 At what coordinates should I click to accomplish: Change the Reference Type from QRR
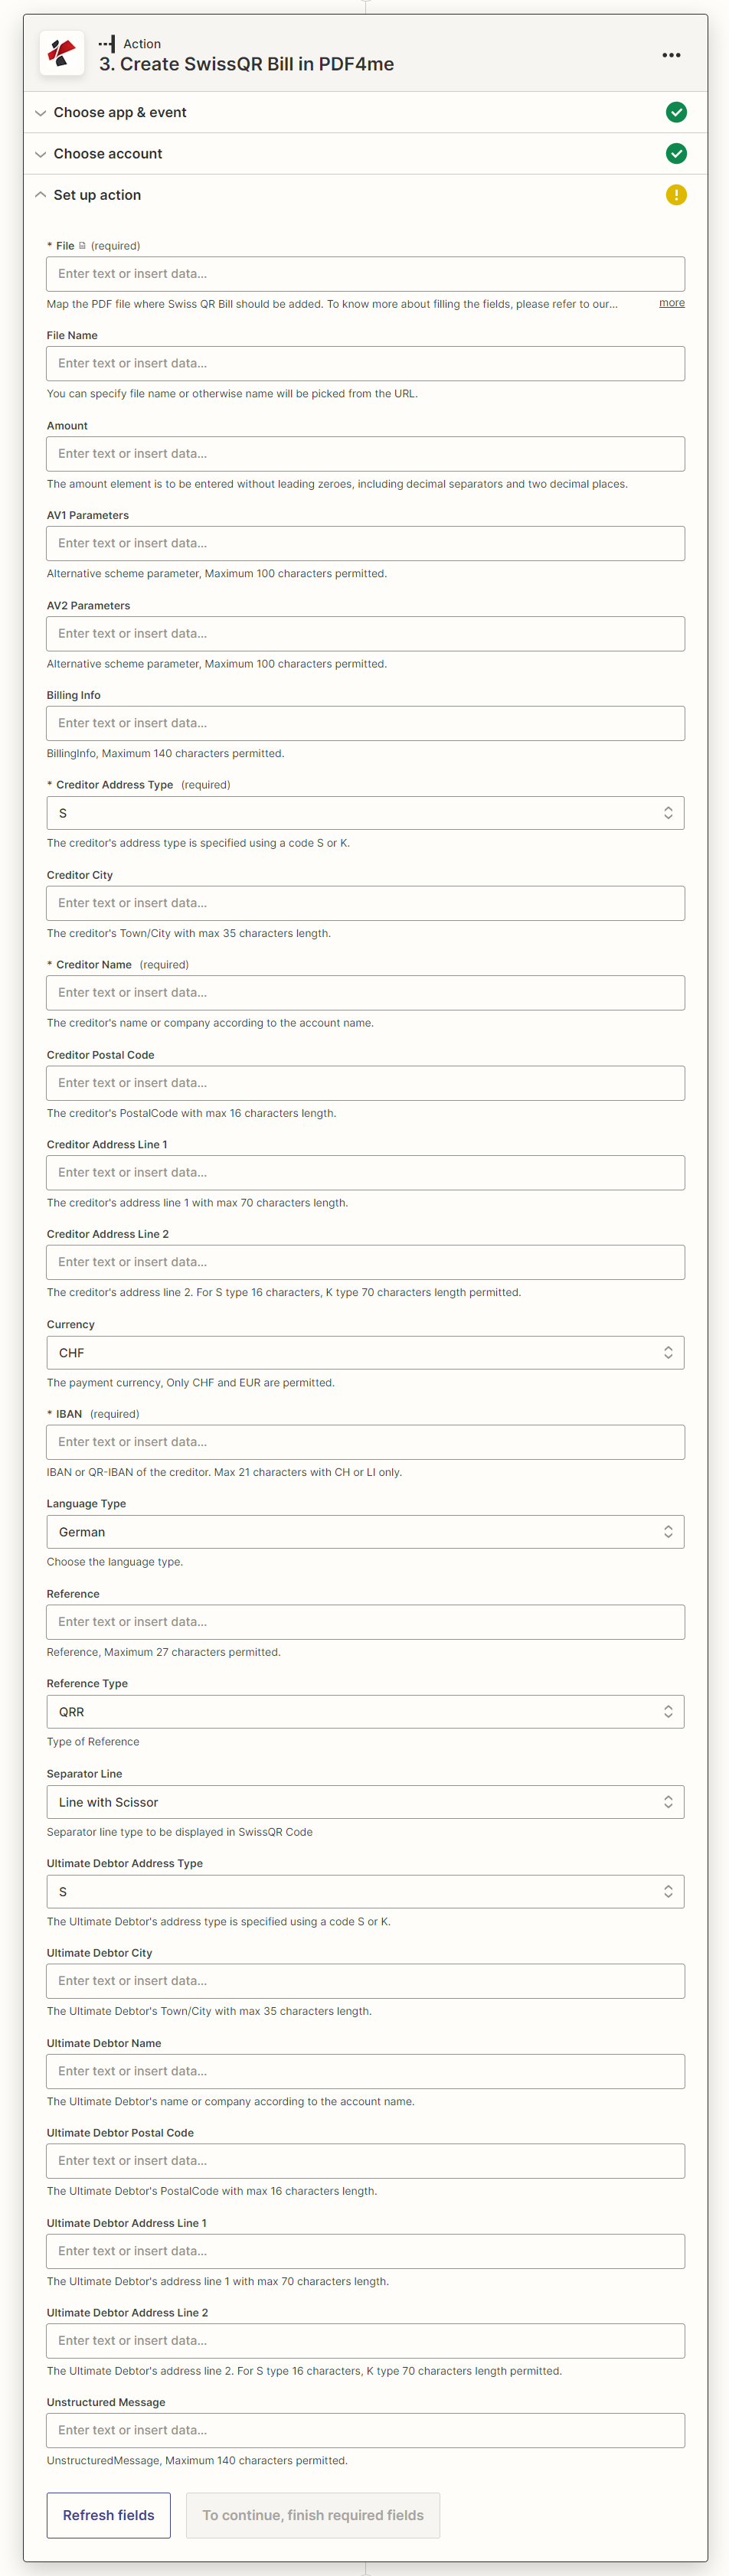(x=365, y=1712)
